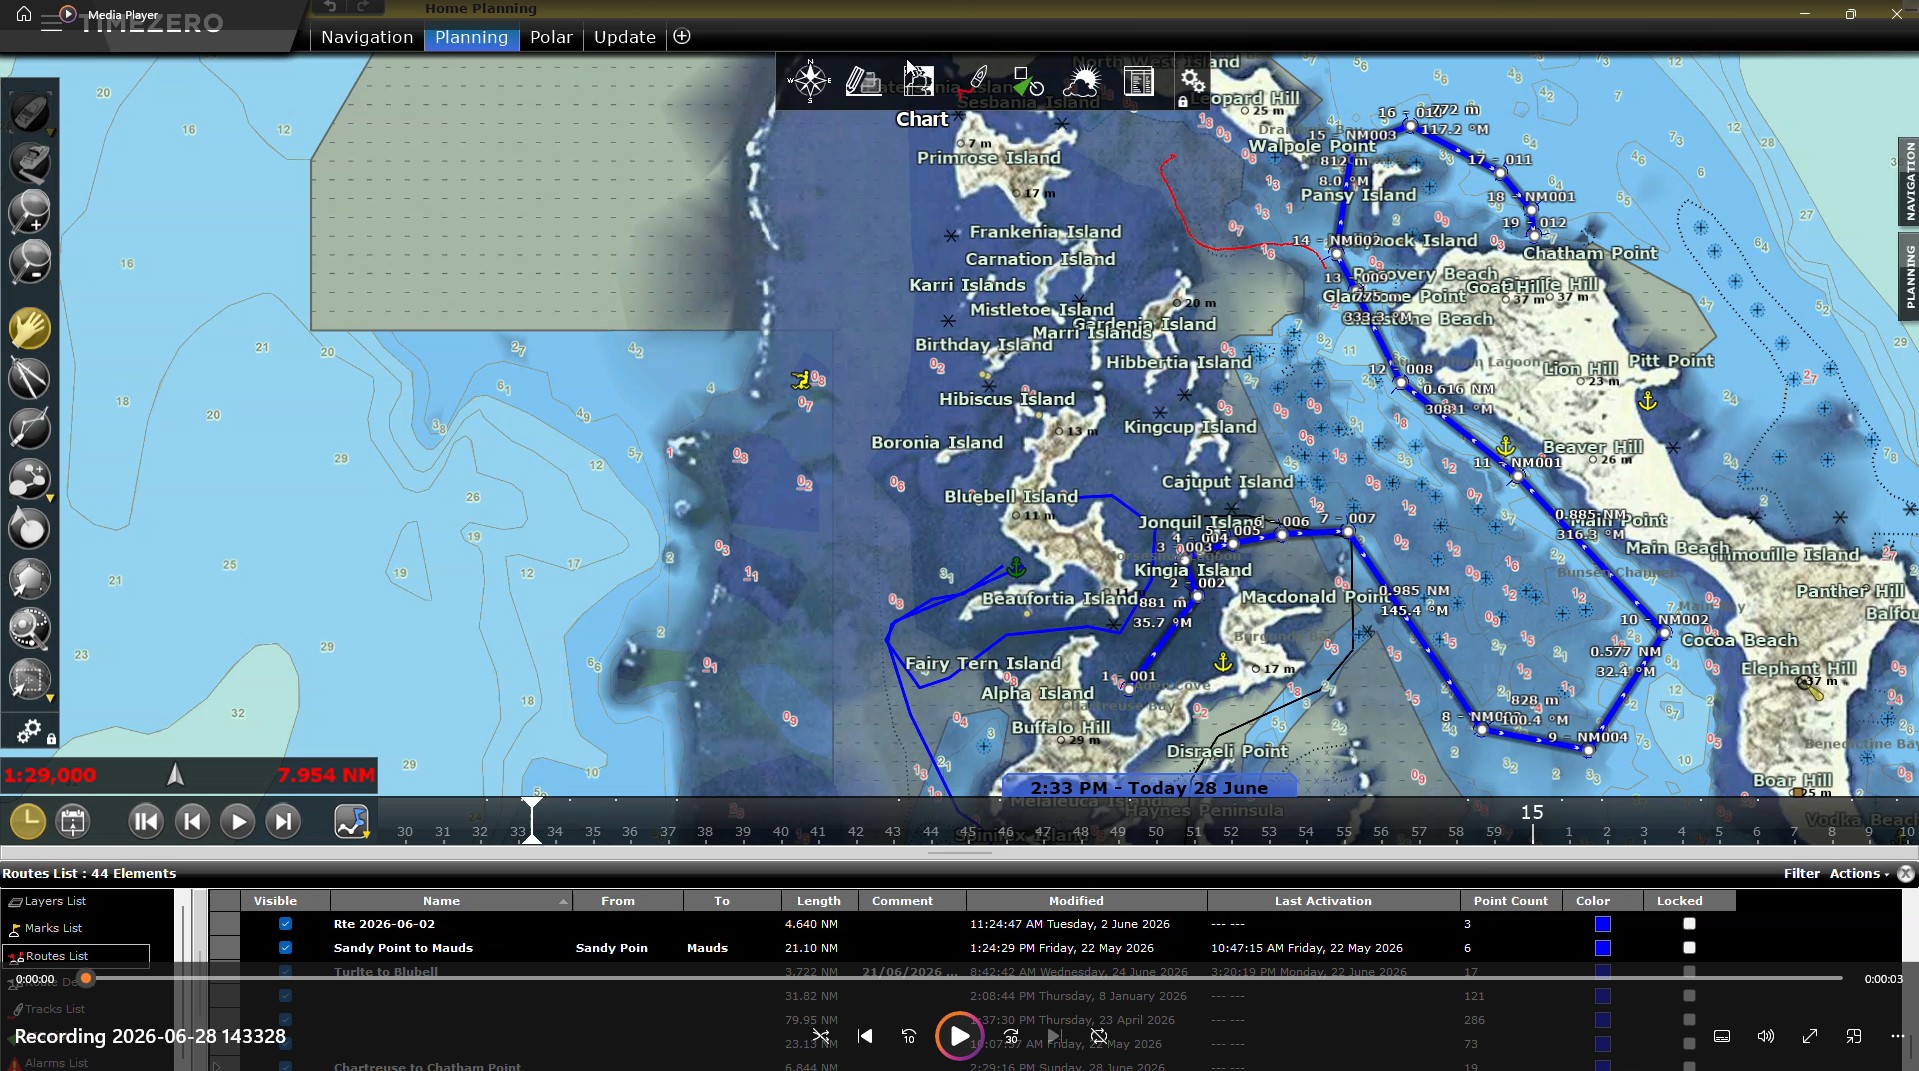The height and width of the screenshot is (1071, 1919).
Task: Select the zoom in magnifier tool
Action: click(x=29, y=212)
